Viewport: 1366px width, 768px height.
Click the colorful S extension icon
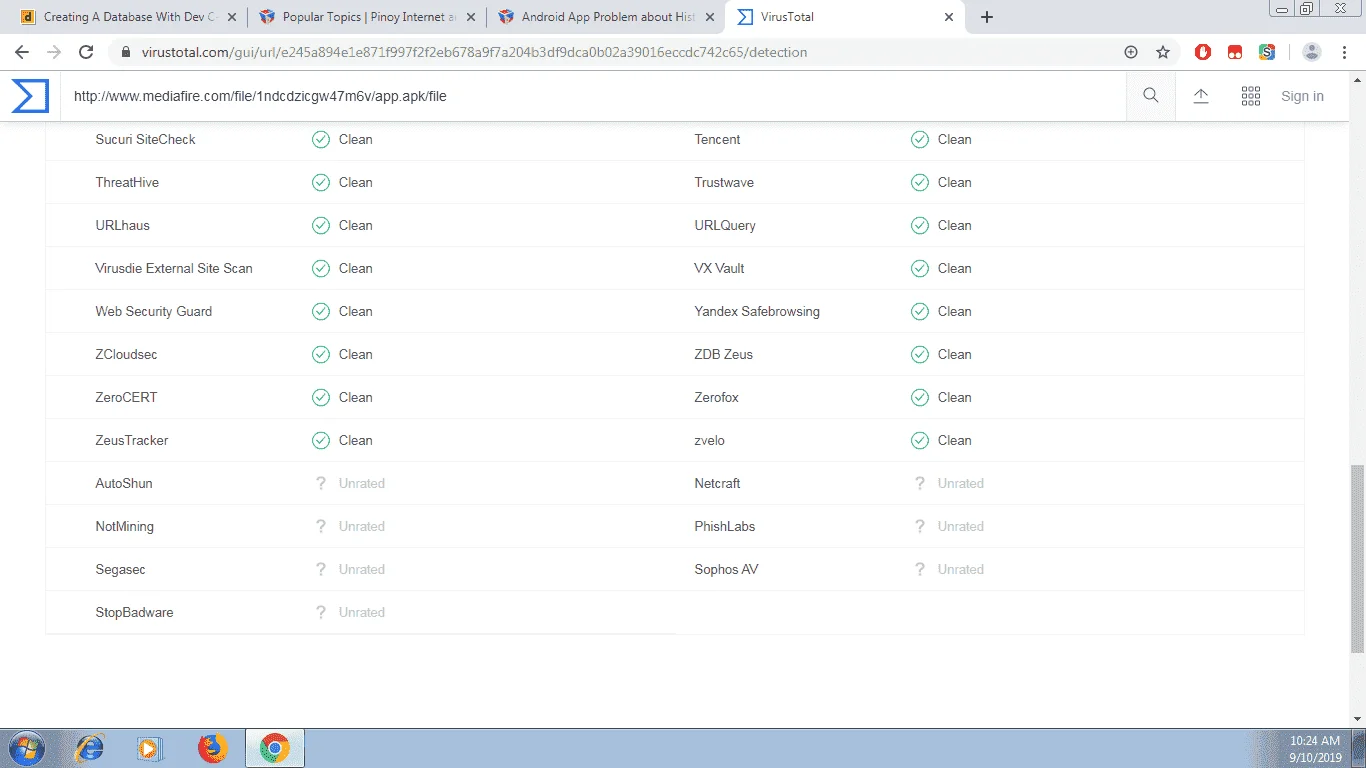pyautogui.click(x=1267, y=52)
